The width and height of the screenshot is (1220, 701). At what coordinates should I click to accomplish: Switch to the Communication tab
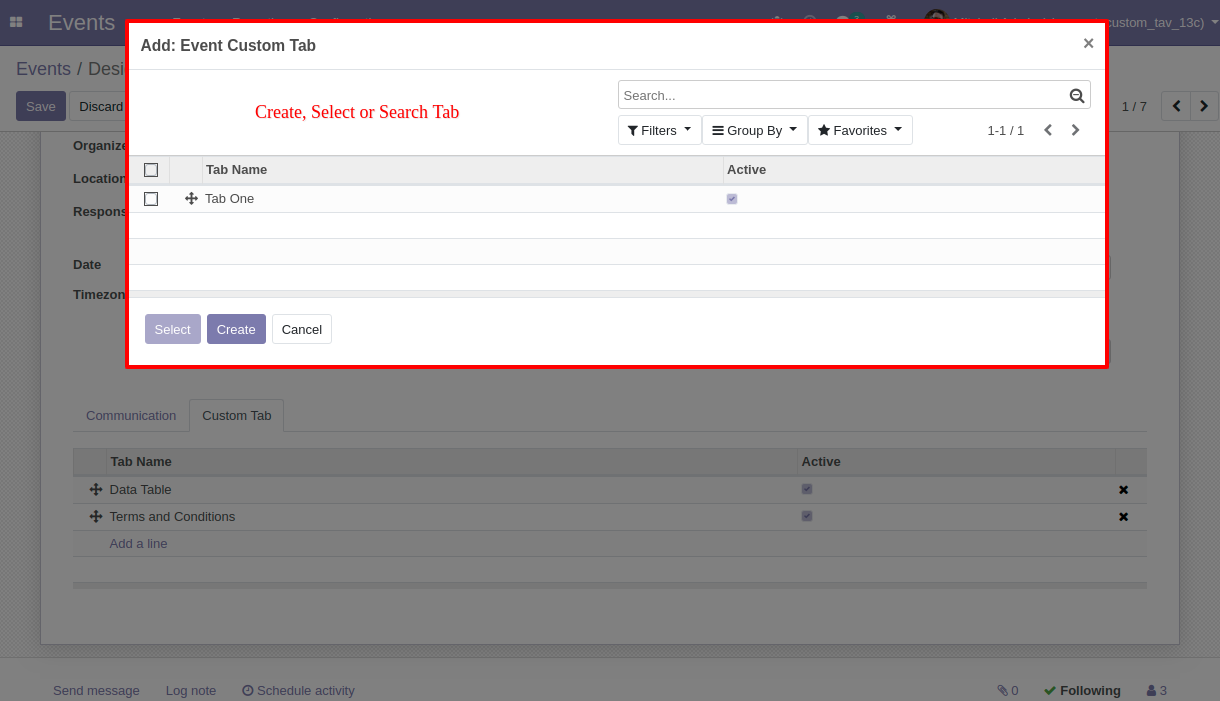(x=131, y=416)
